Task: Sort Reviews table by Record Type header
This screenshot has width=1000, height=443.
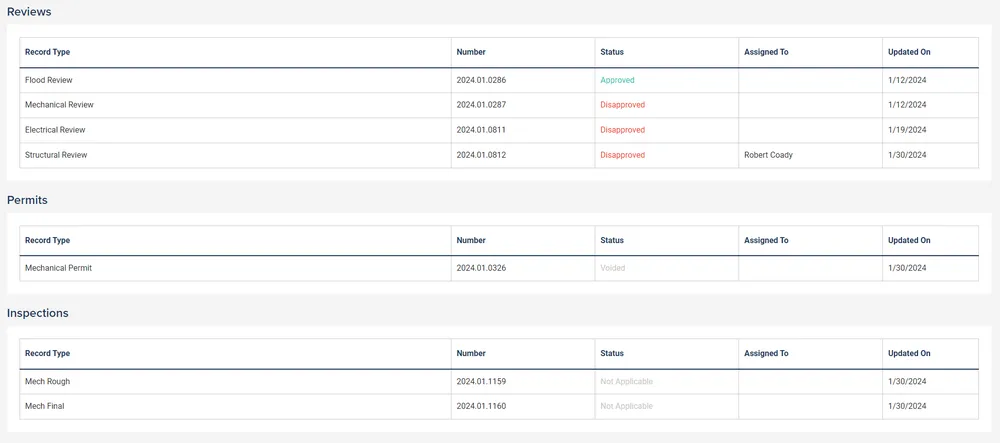Action: (x=47, y=52)
